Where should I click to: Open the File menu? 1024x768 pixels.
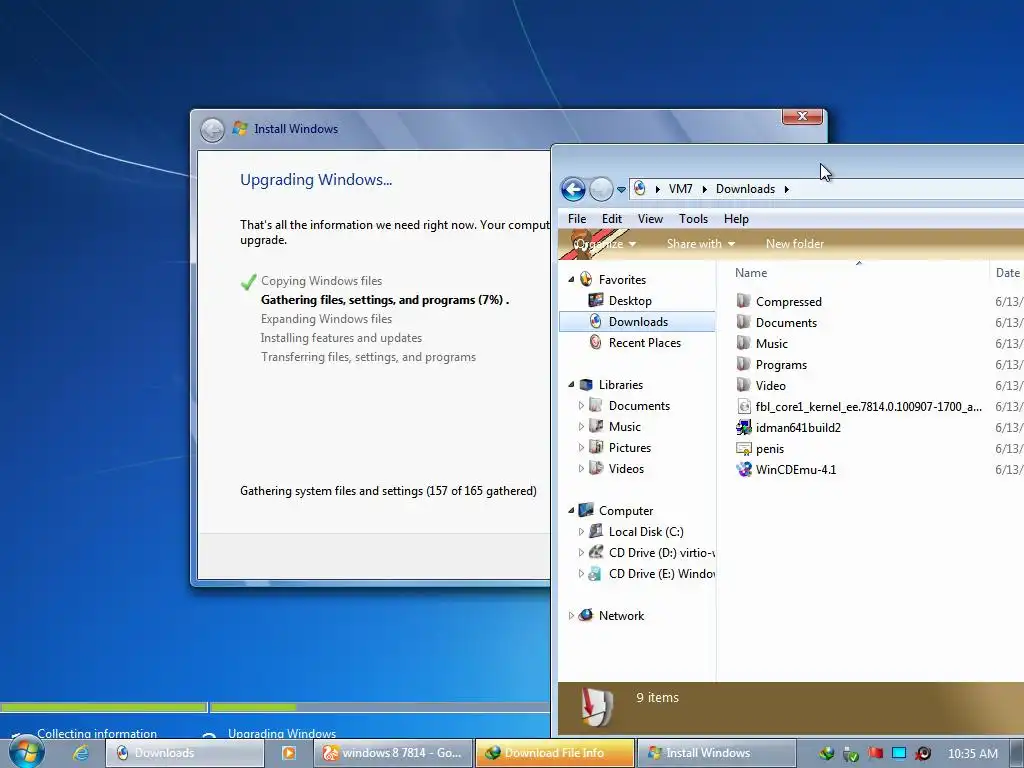click(x=577, y=219)
